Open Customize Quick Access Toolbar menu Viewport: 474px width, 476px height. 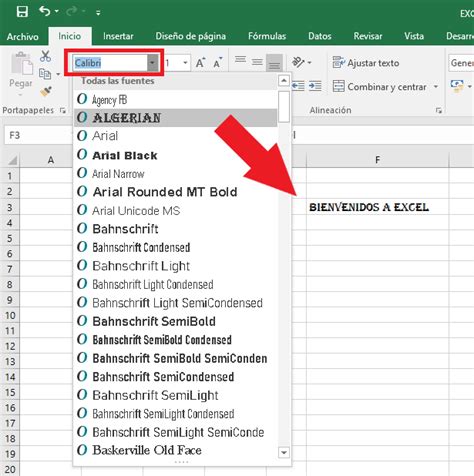coord(98,13)
